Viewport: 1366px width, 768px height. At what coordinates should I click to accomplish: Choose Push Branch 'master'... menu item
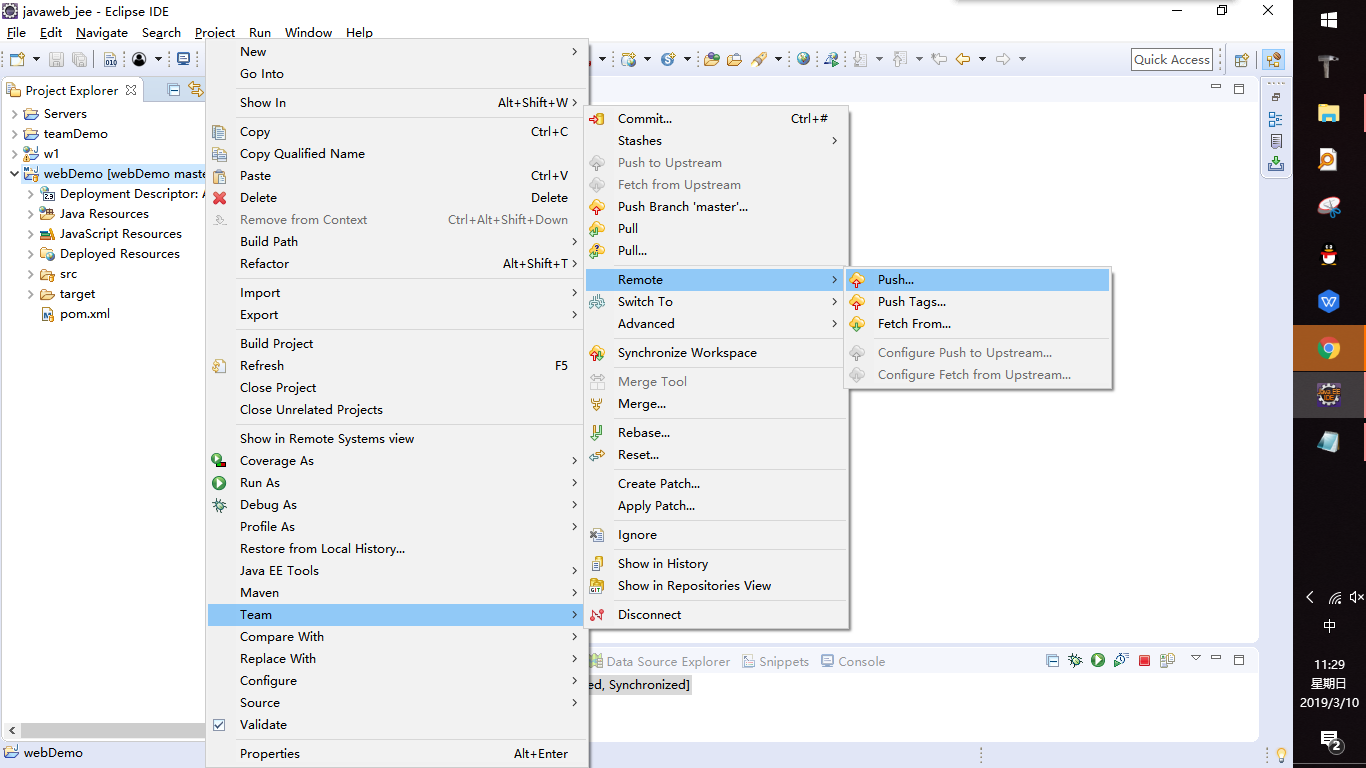coord(716,207)
